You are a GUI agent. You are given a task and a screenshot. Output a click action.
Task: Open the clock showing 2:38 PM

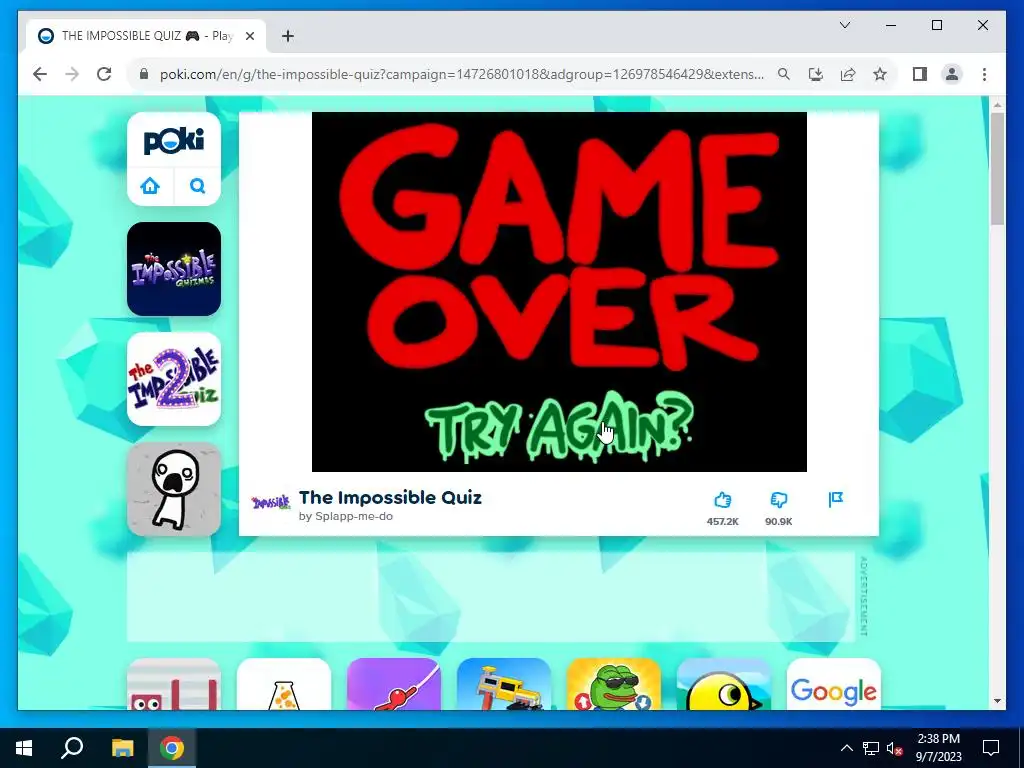938,748
